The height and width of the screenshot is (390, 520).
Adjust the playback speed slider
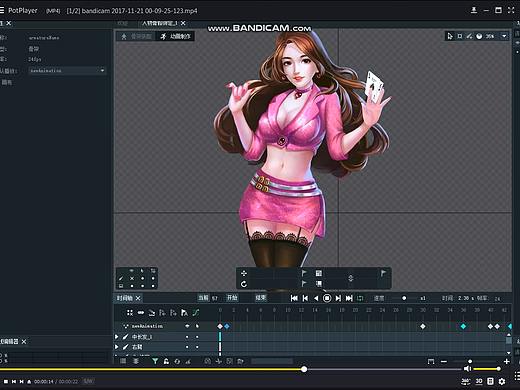pyautogui.click(x=404, y=298)
